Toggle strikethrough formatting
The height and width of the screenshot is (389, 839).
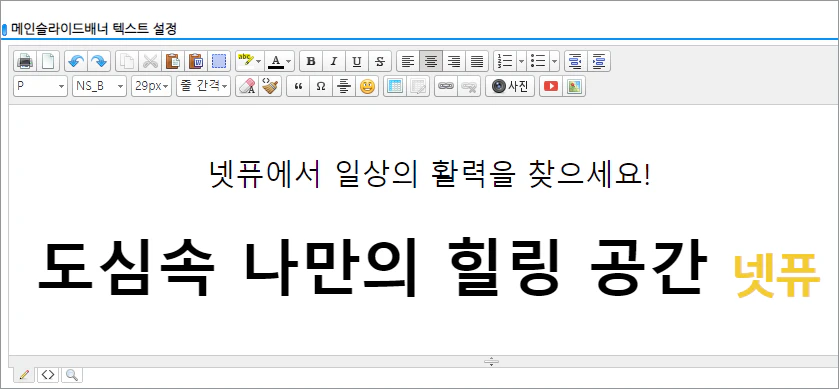(380, 62)
